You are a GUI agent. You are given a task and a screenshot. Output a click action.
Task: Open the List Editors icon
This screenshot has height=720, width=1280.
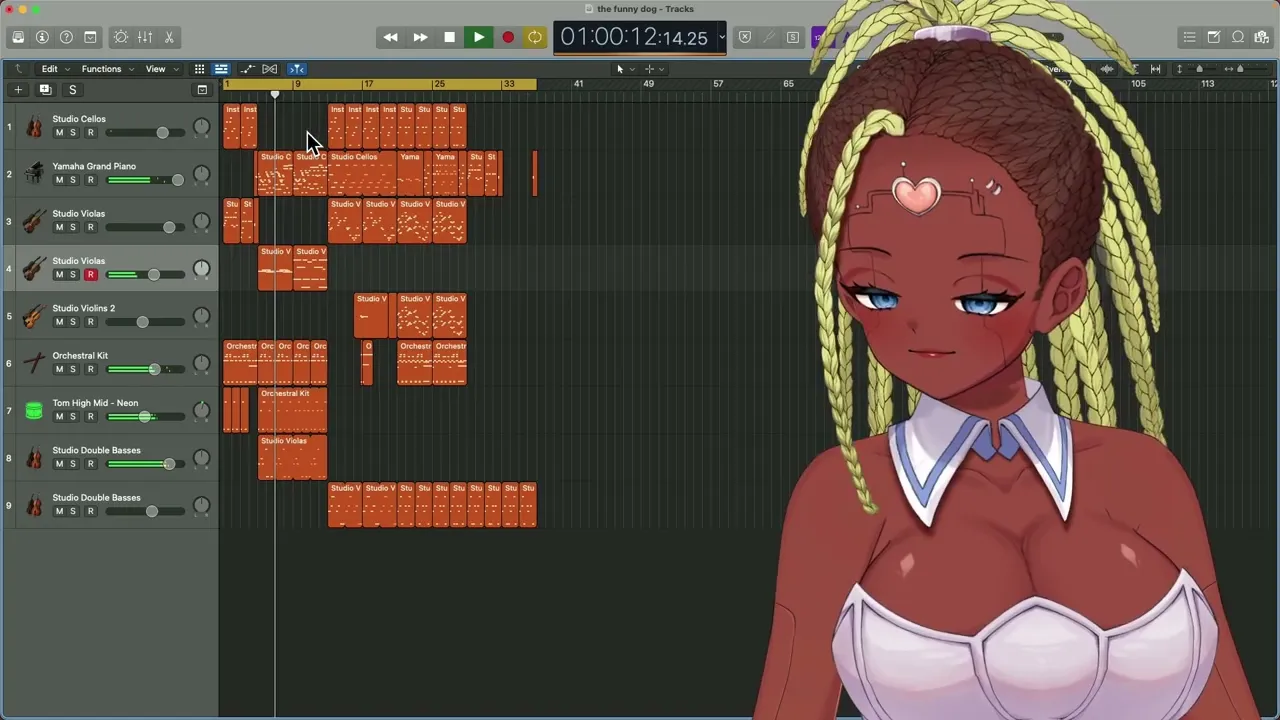pos(1189,37)
